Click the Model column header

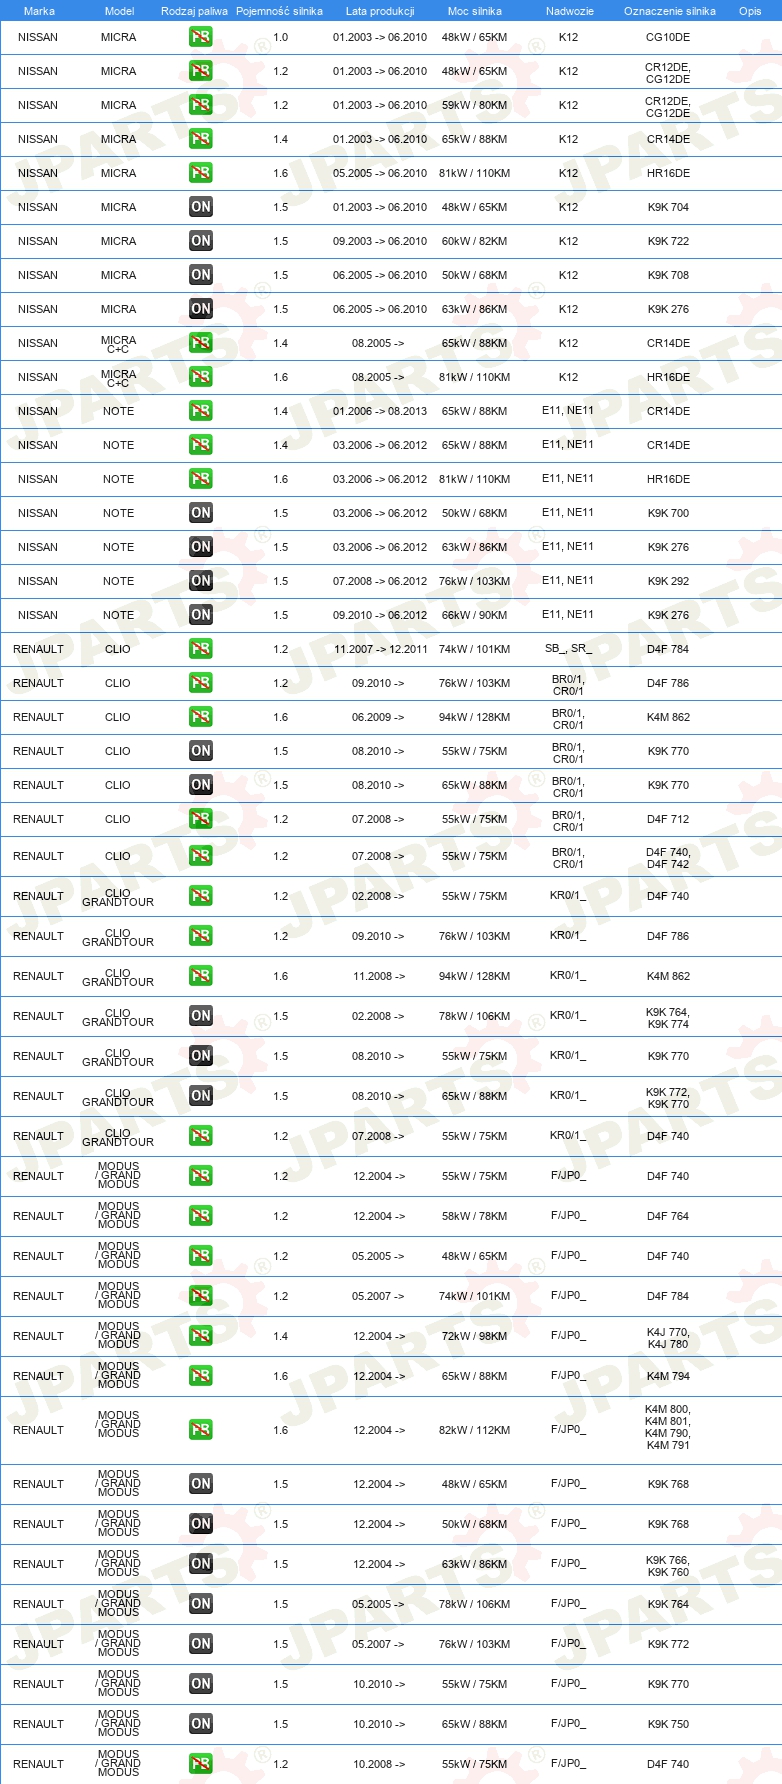coord(120,11)
